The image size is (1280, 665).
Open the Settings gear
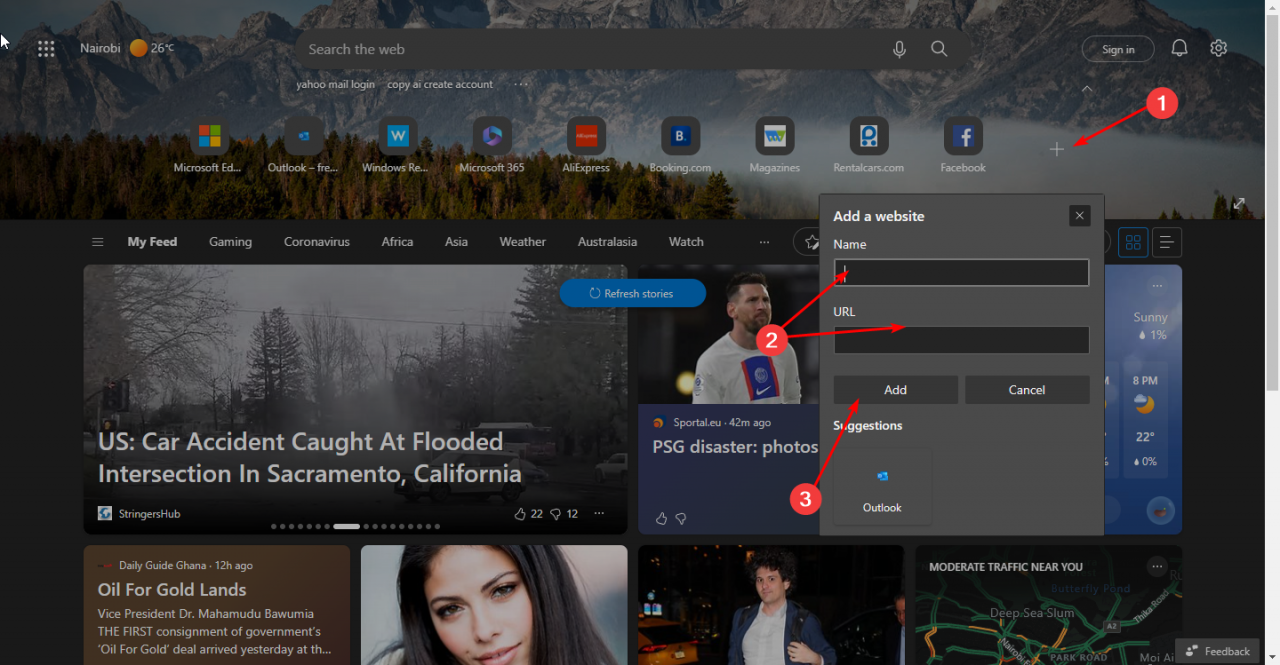pos(1218,48)
